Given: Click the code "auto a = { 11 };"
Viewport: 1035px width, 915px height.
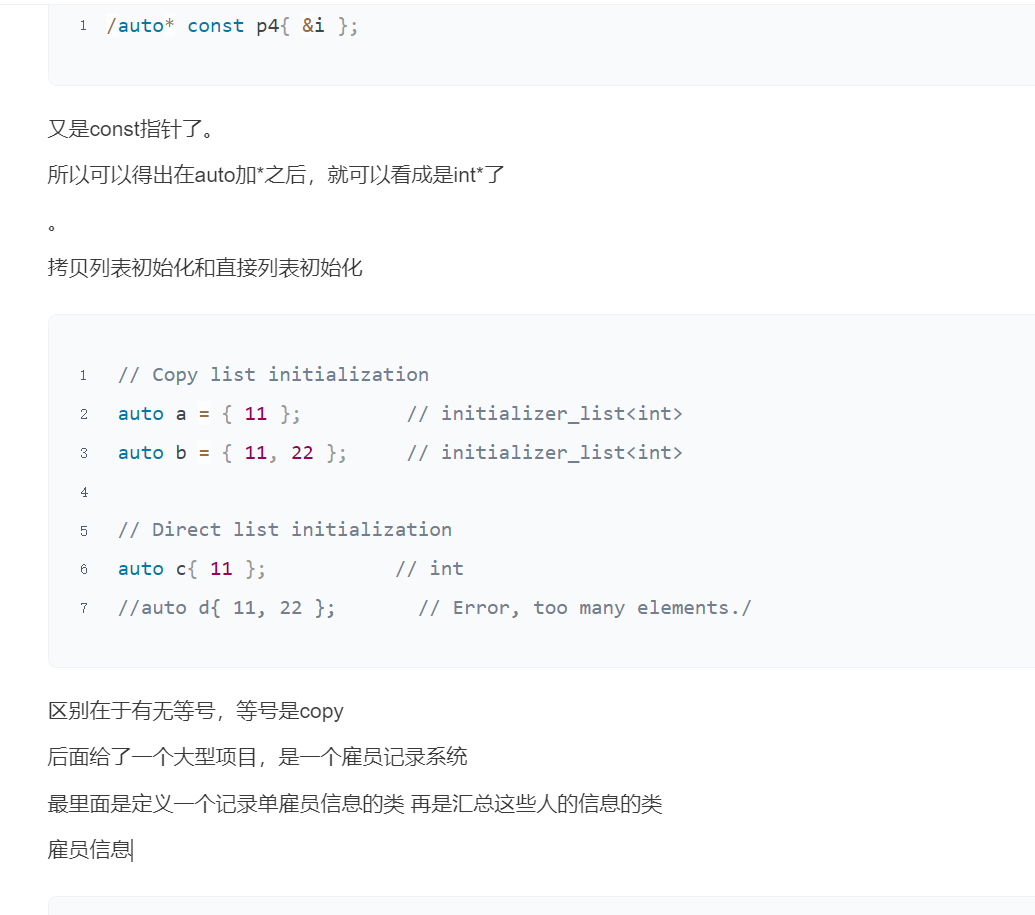Looking at the screenshot, I should tap(209, 414).
